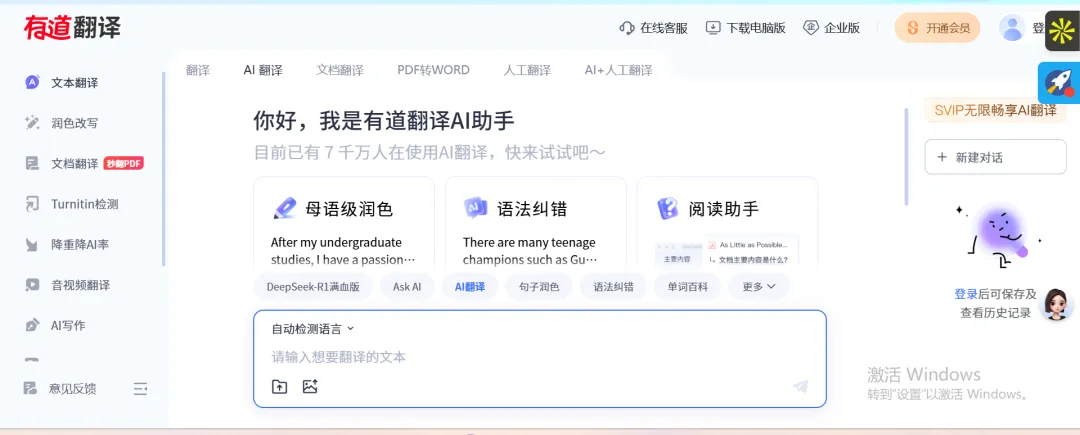Open the 母语级润色 card
This screenshot has width=1080, height=435.
[344, 222]
